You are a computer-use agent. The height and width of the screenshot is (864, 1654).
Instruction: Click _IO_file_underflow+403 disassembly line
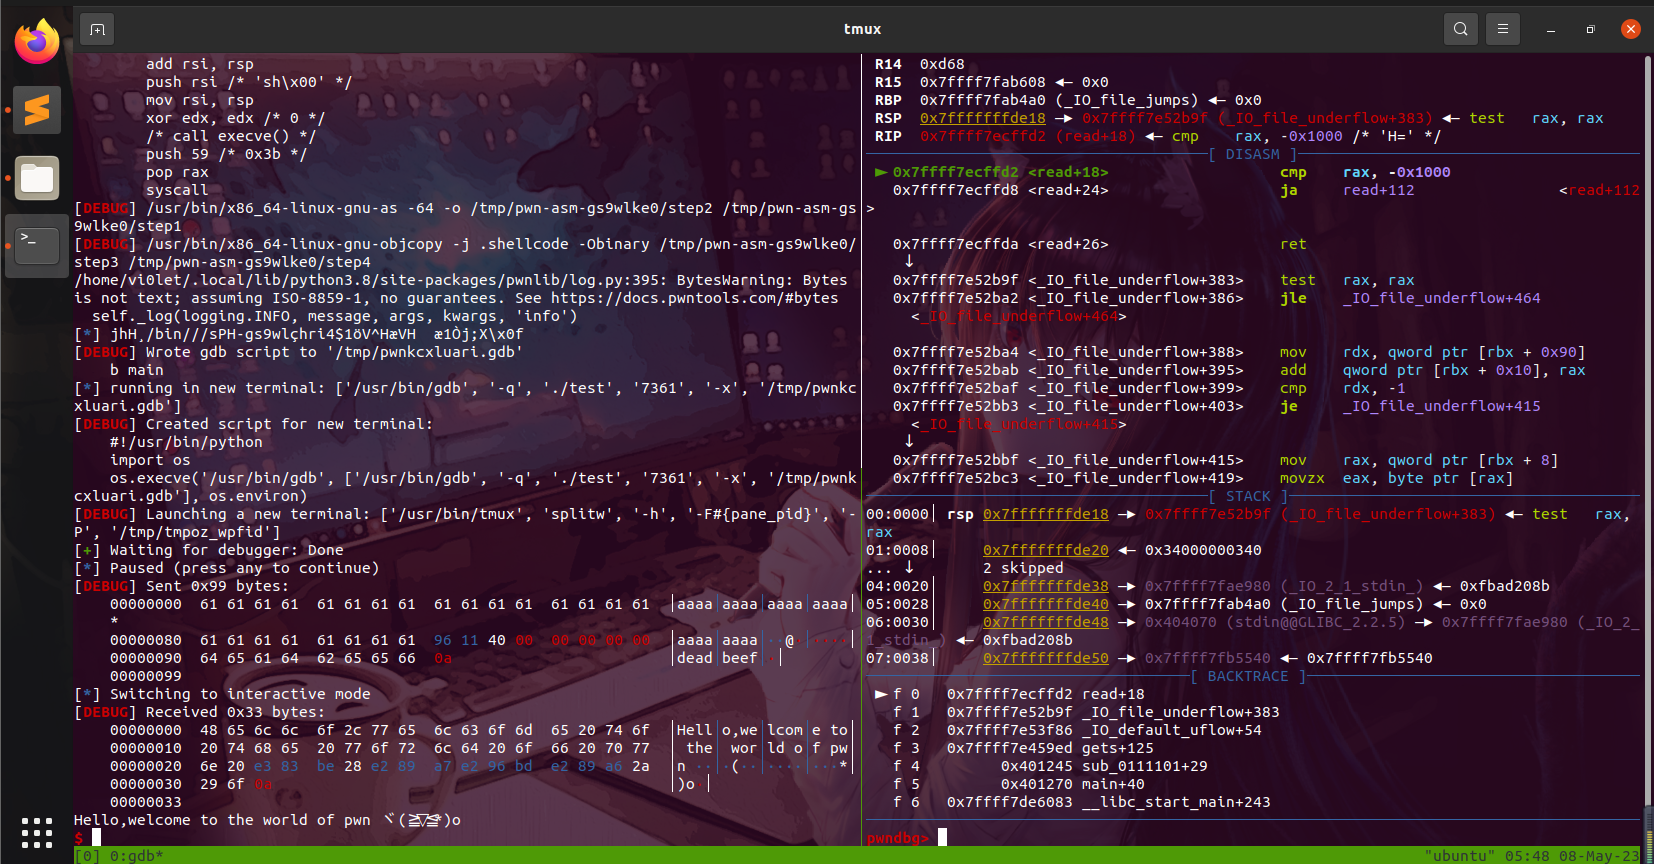[1216, 406]
